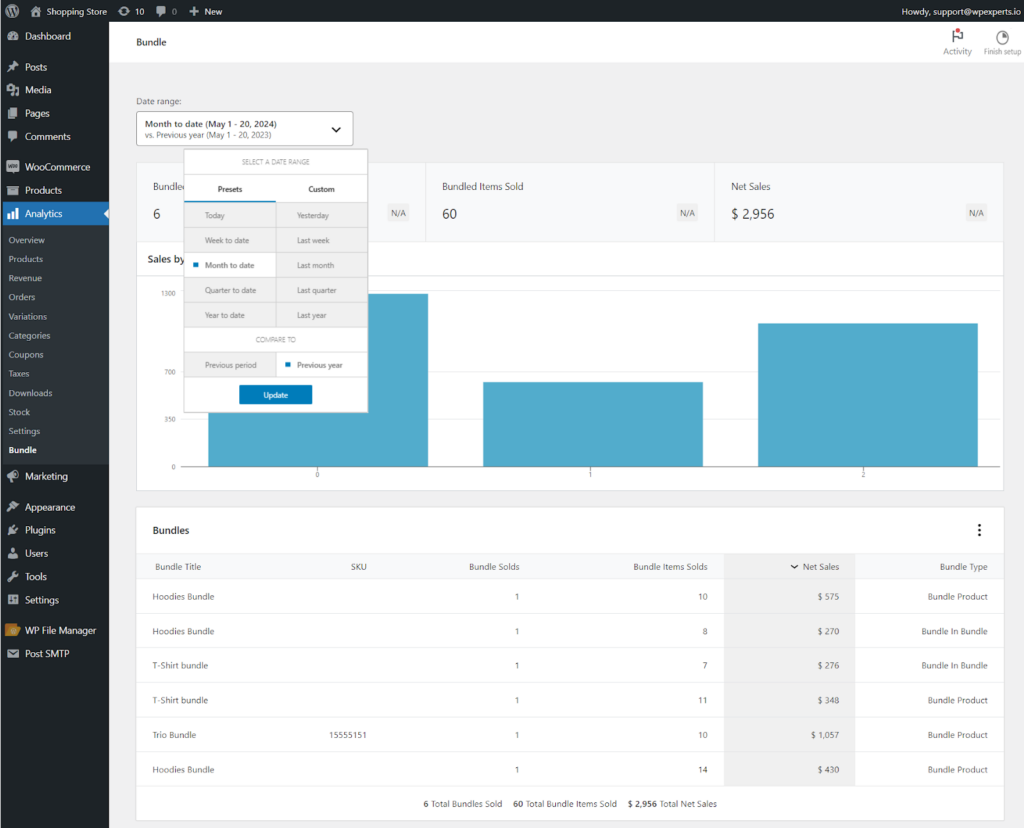Click the Trio Bundle table row

(x=569, y=735)
